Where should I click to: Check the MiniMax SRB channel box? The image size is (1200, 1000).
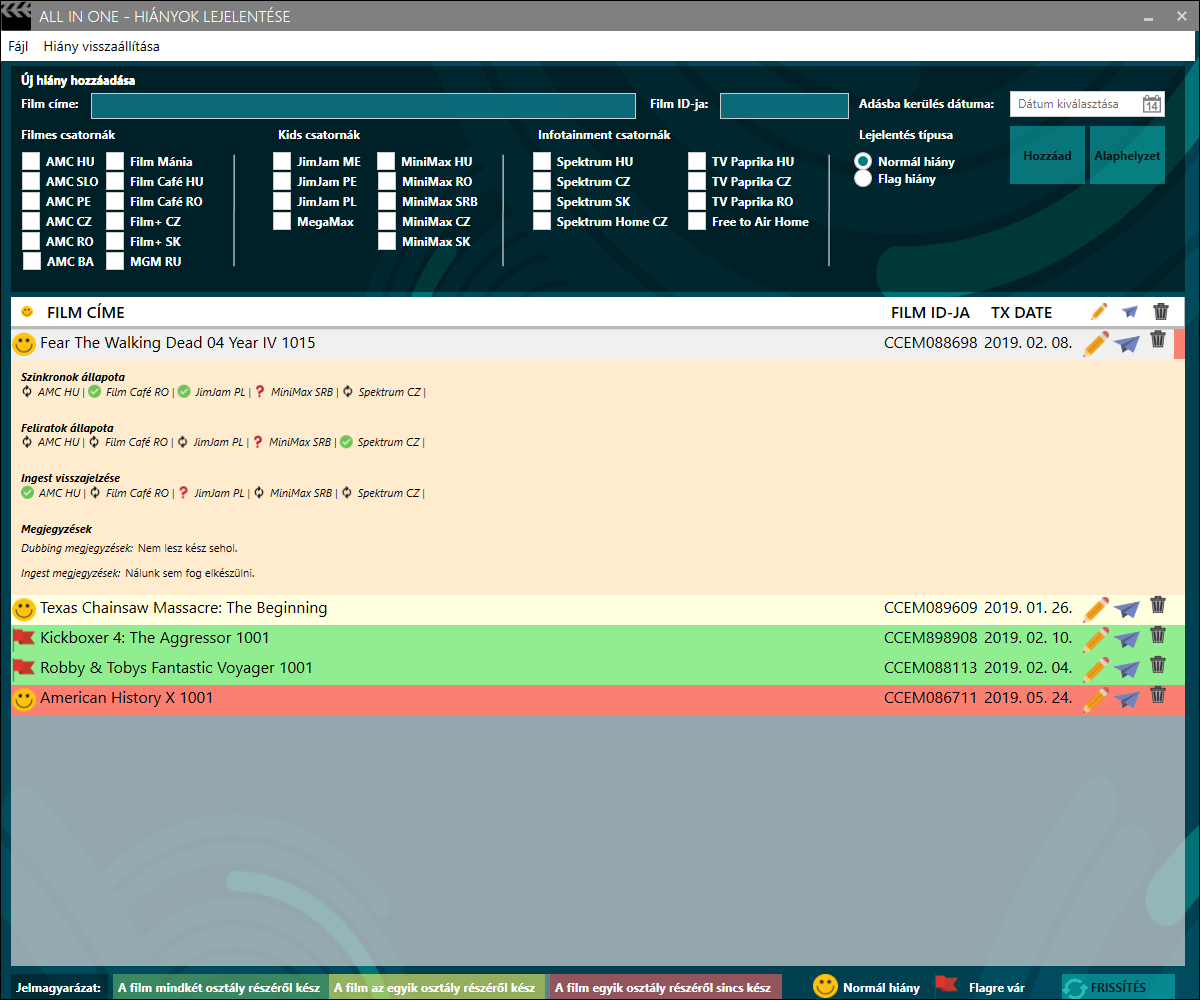386,202
